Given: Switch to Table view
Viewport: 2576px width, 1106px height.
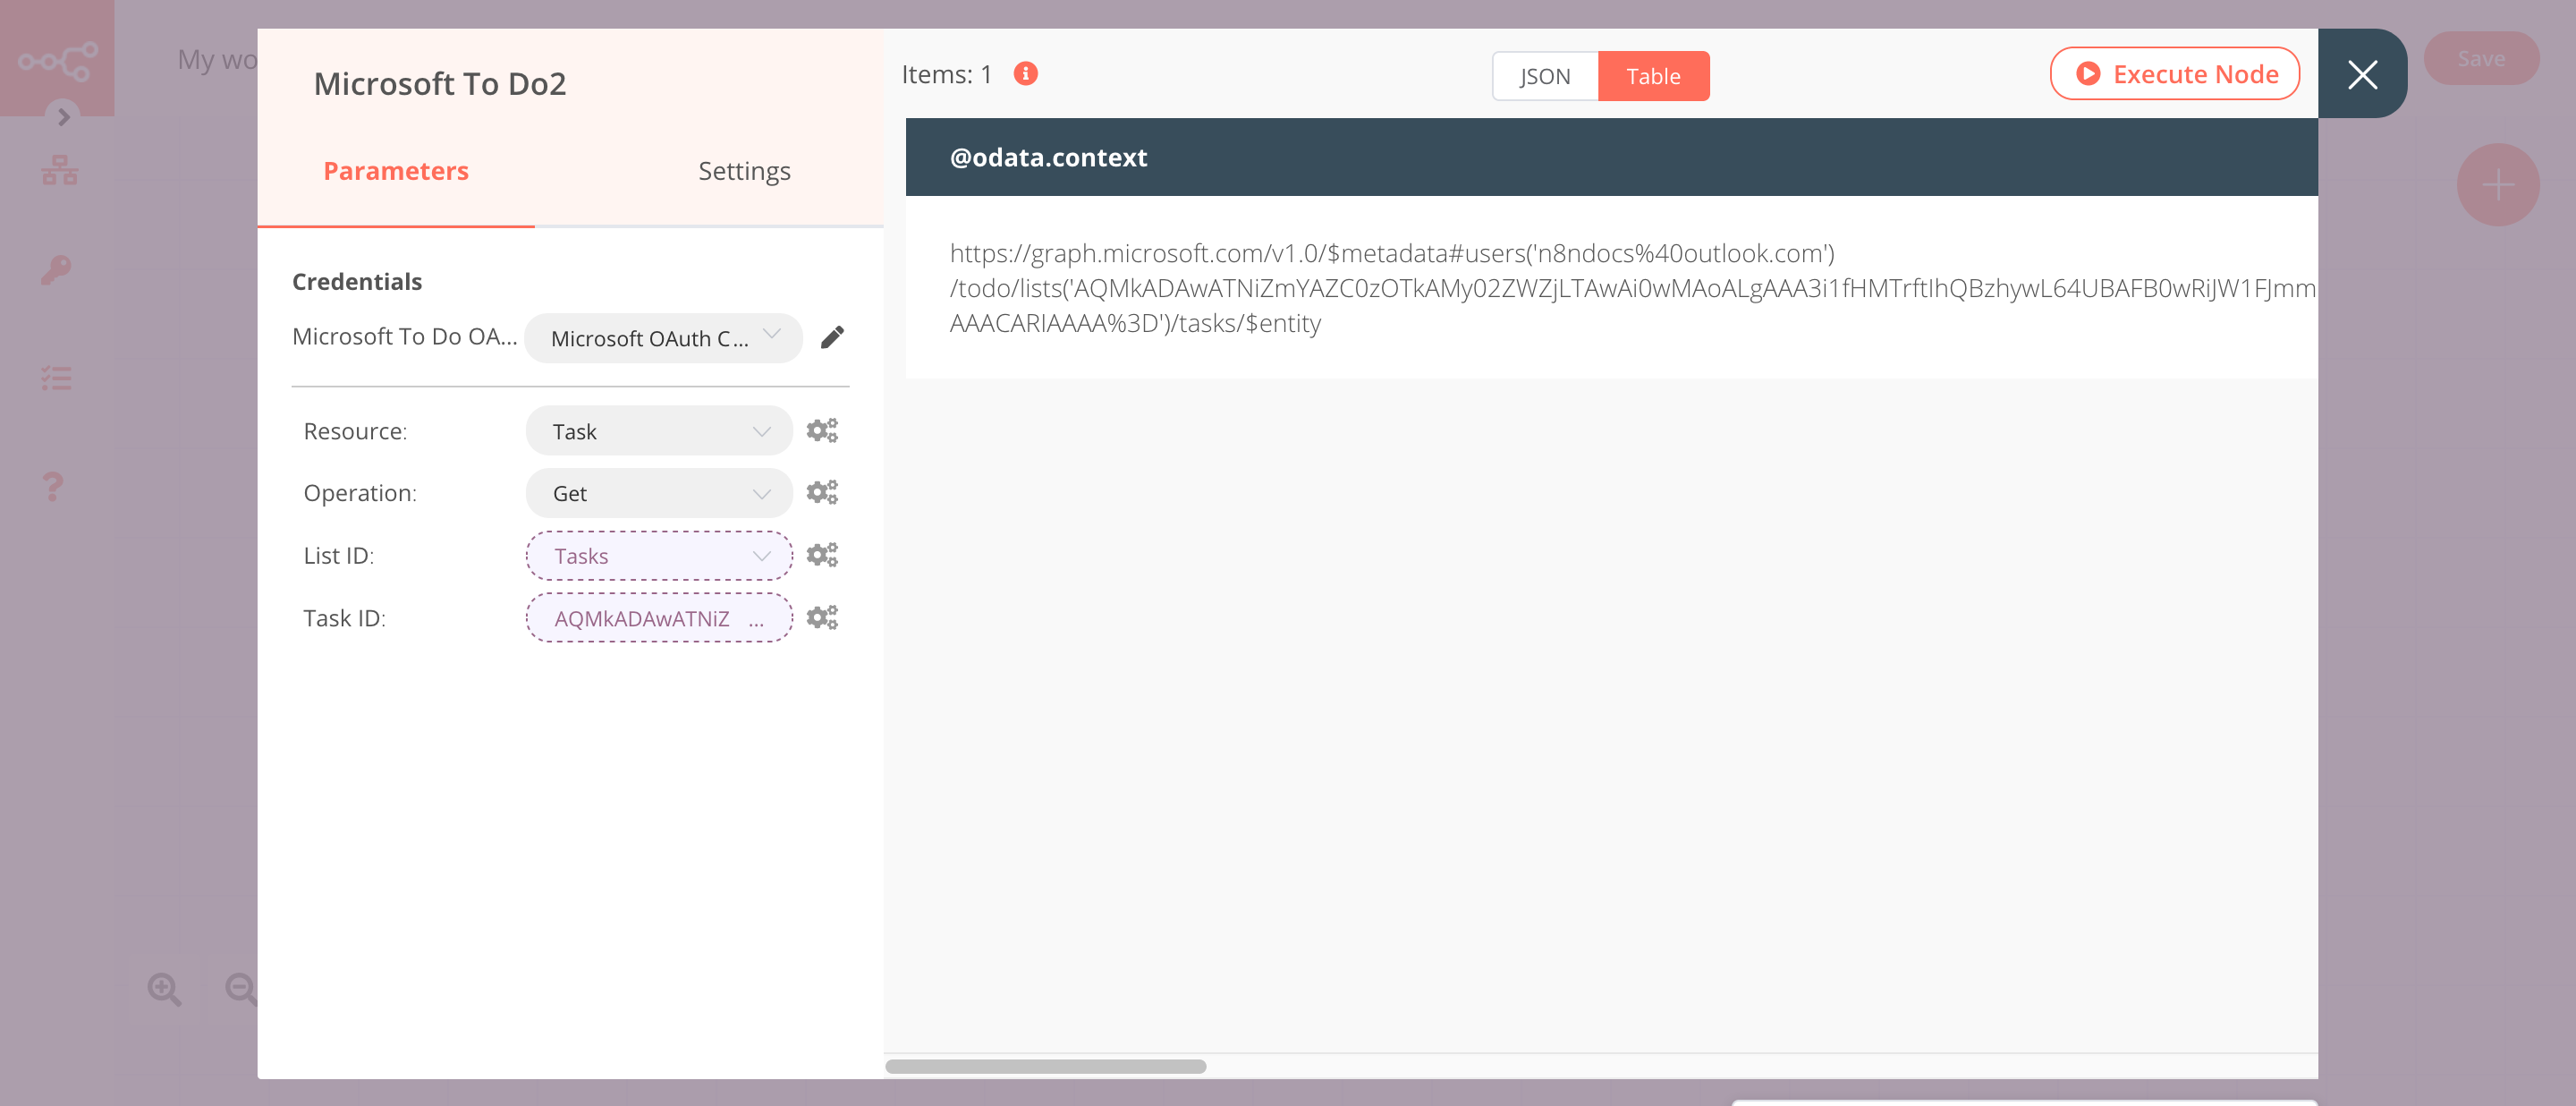Looking at the screenshot, I should coord(1653,74).
